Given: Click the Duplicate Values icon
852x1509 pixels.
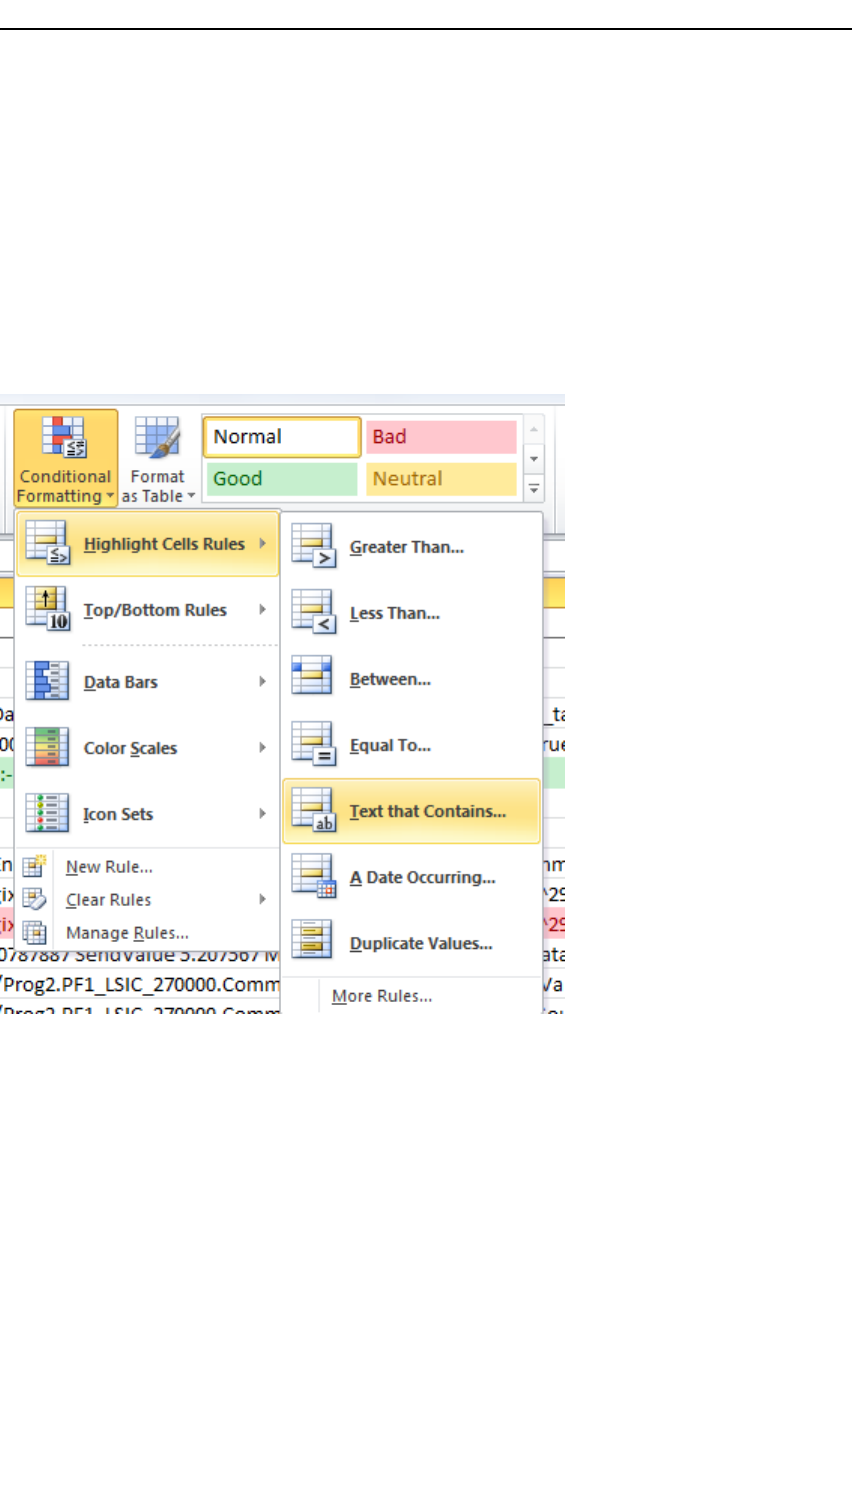Looking at the screenshot, I should tap(312, 940).
